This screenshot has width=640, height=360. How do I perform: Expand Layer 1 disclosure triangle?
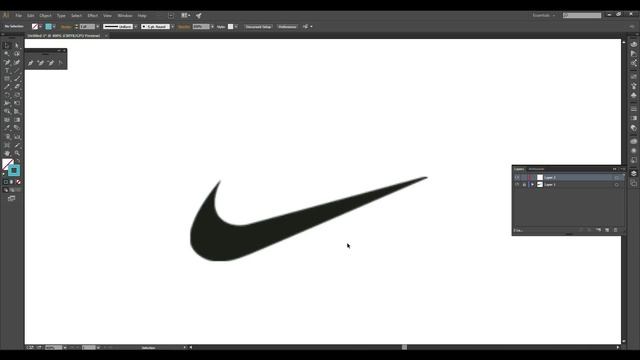tap(532, 184)
